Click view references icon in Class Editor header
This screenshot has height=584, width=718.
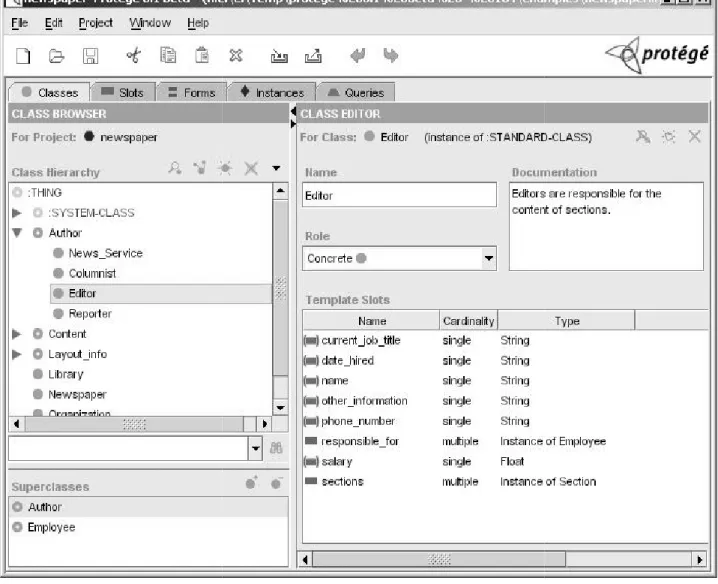coord(643,136)
